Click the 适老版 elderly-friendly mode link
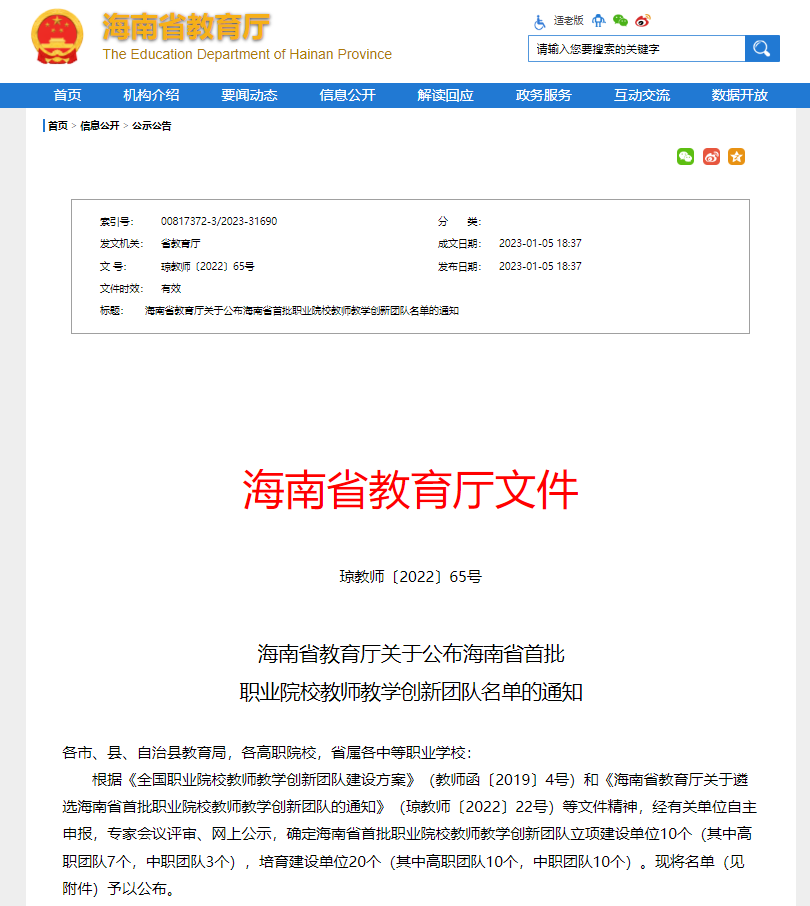The width and height of the screenshot is (810, 906). pyautogui.click(x=568, y=21)
